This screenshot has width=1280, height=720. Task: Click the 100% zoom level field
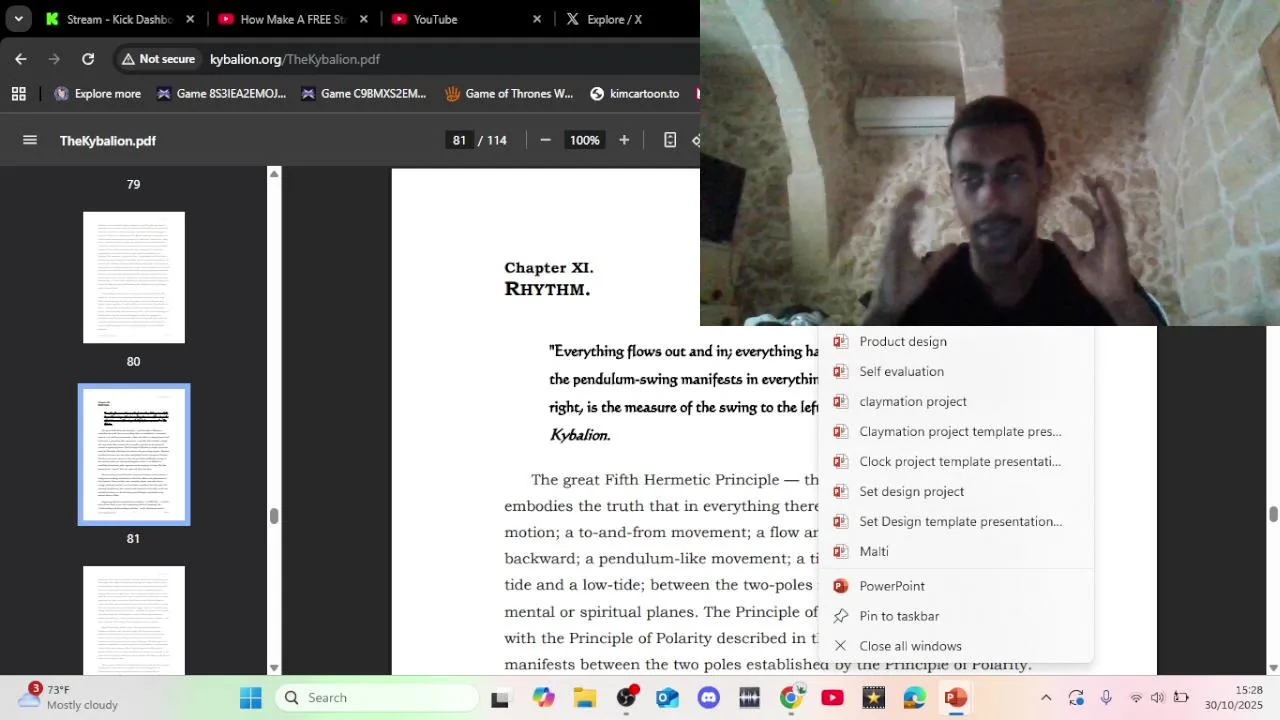584,140
